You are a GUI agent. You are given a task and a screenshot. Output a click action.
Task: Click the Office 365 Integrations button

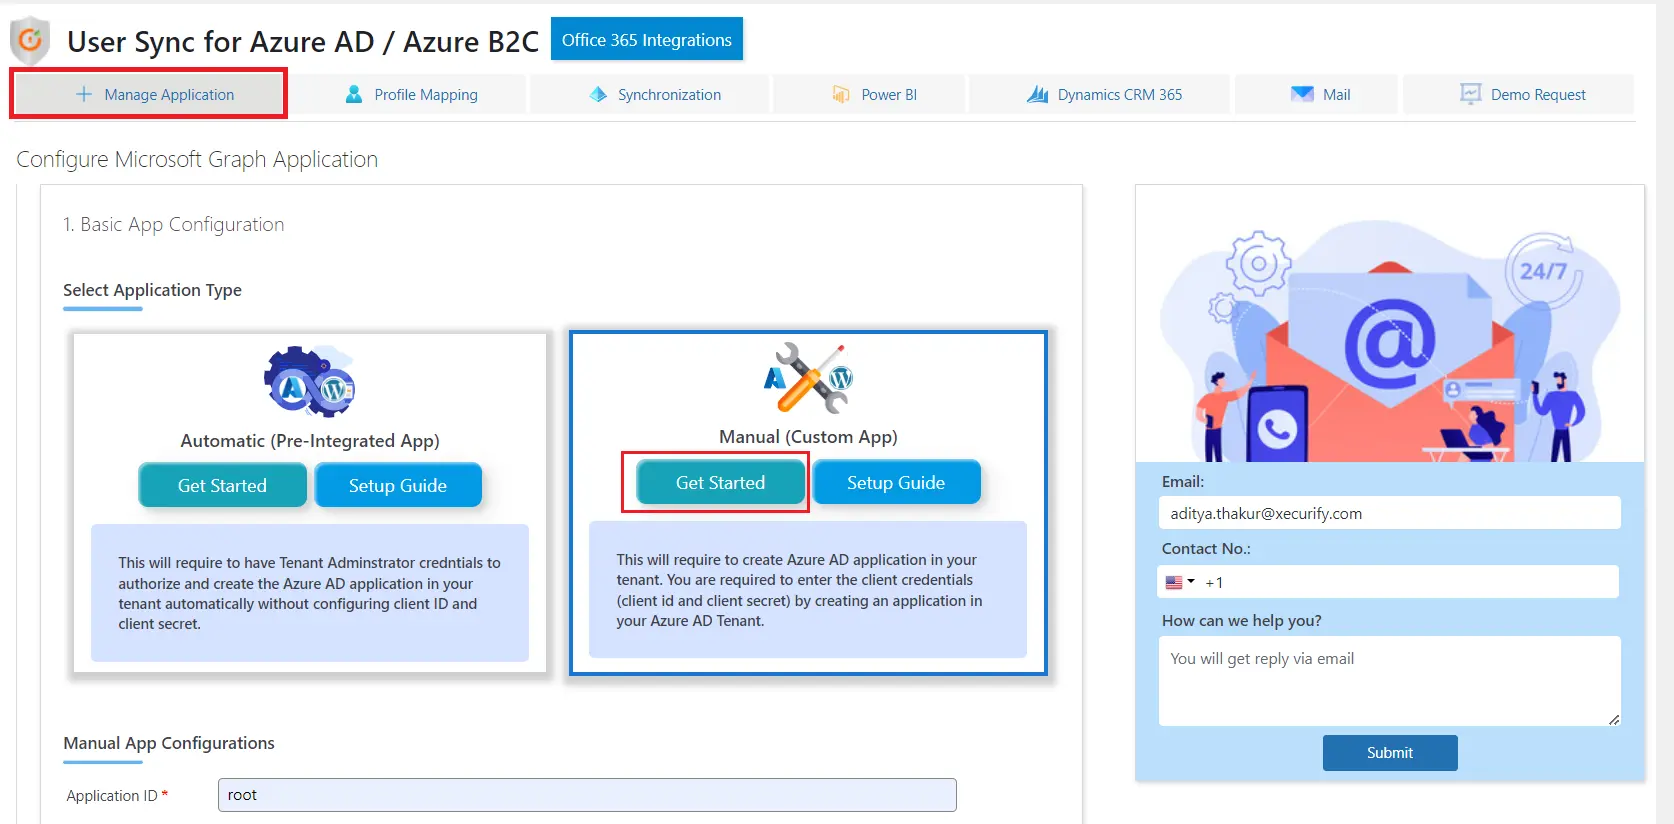pyautogui.click(x=647, y=40)
